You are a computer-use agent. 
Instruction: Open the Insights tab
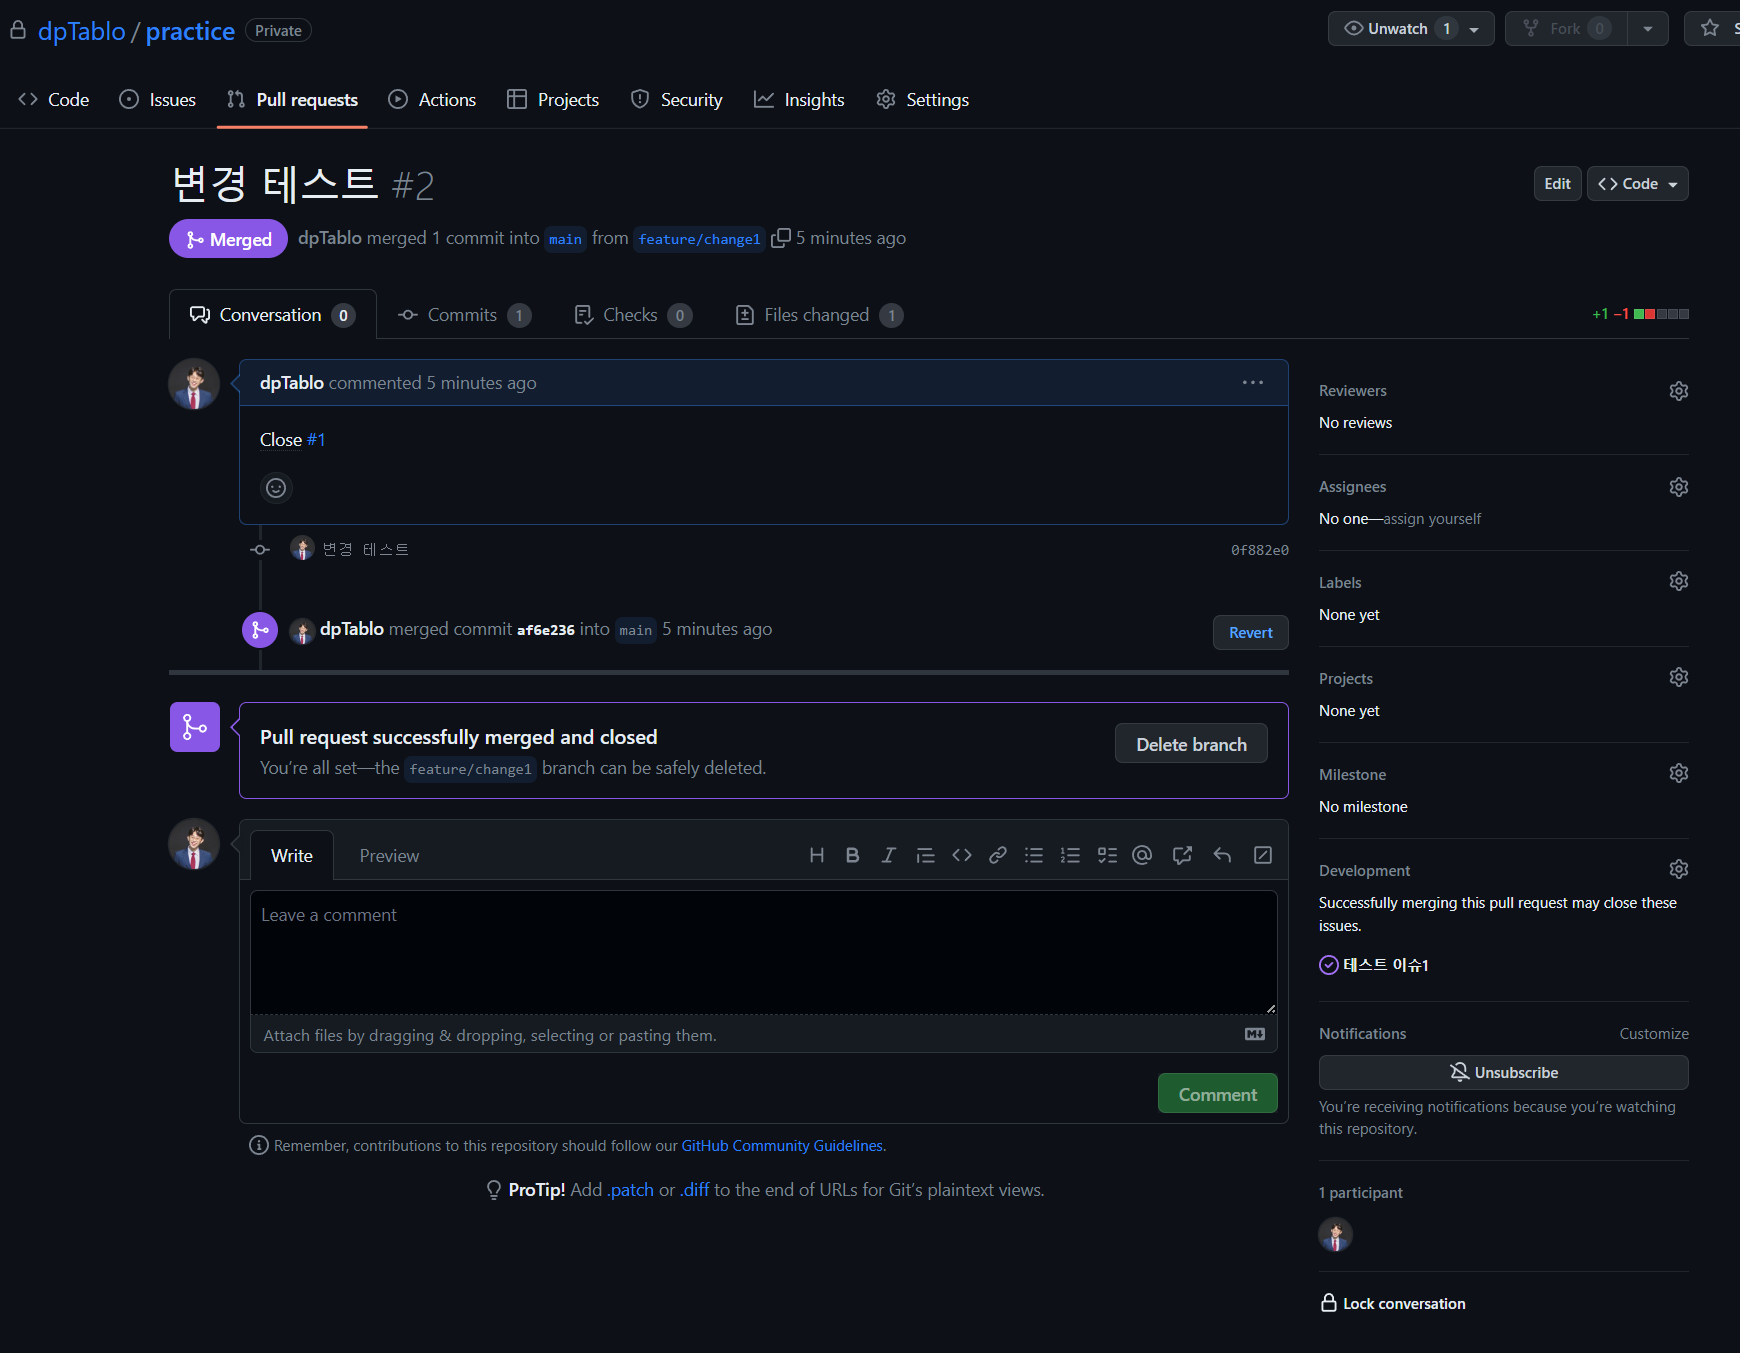[x=799, y=100]
